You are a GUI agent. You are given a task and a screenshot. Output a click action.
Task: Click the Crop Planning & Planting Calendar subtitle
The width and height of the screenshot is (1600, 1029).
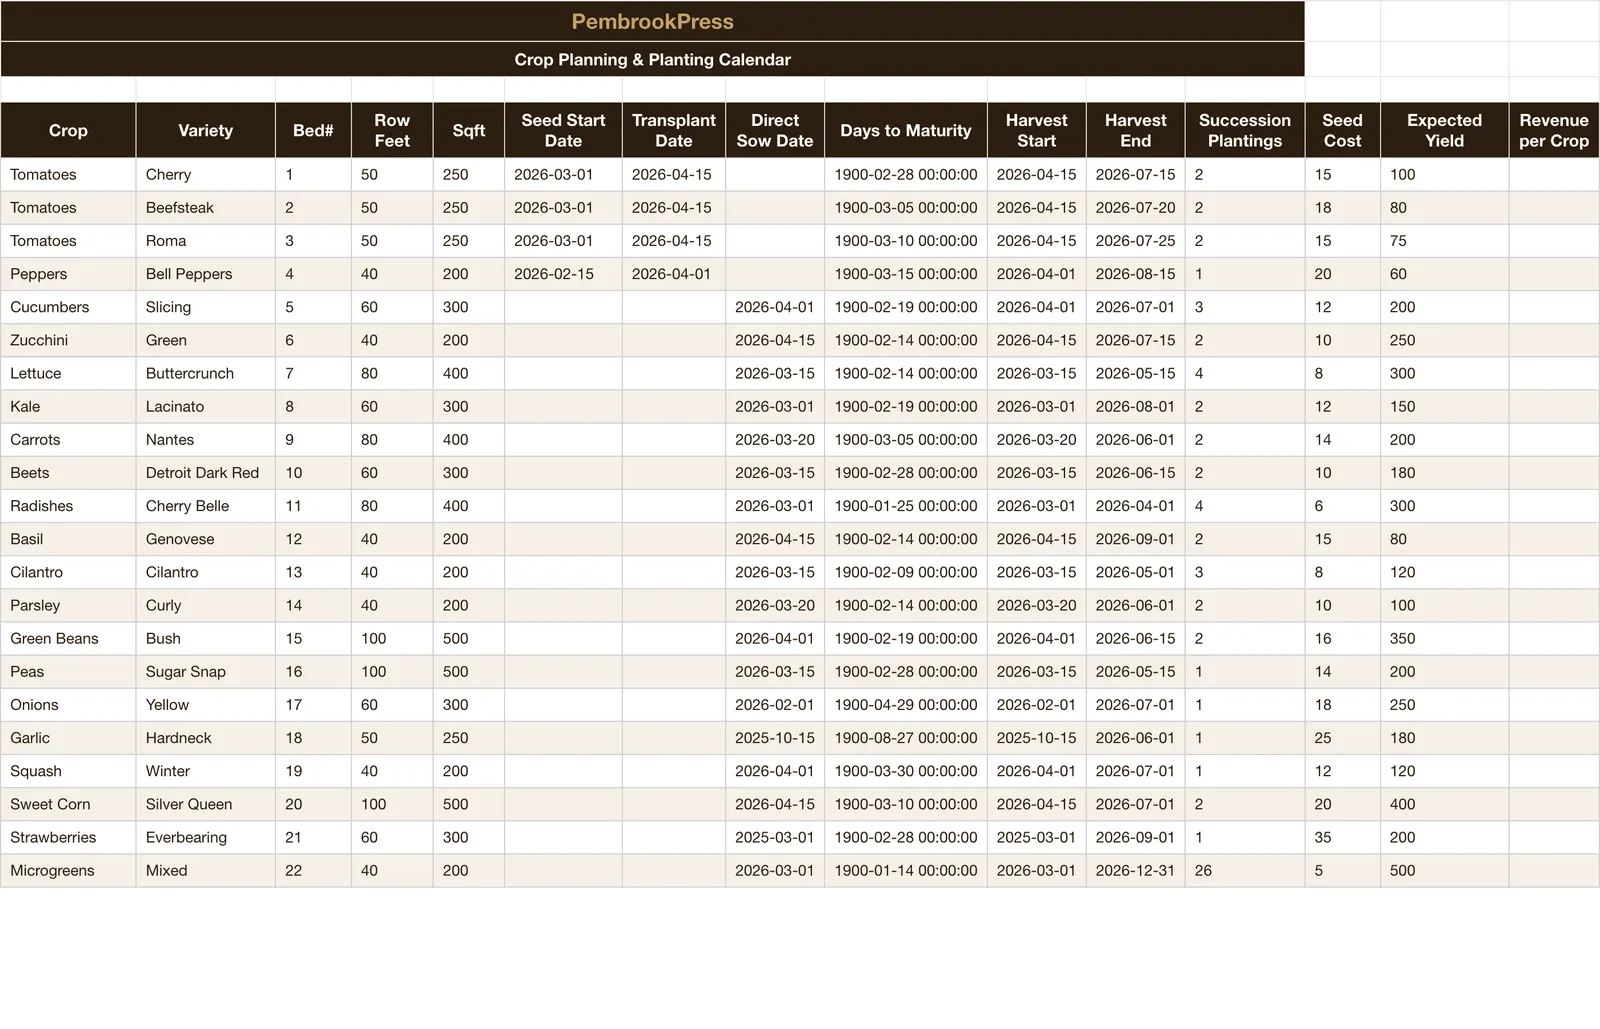coord(652,59)
